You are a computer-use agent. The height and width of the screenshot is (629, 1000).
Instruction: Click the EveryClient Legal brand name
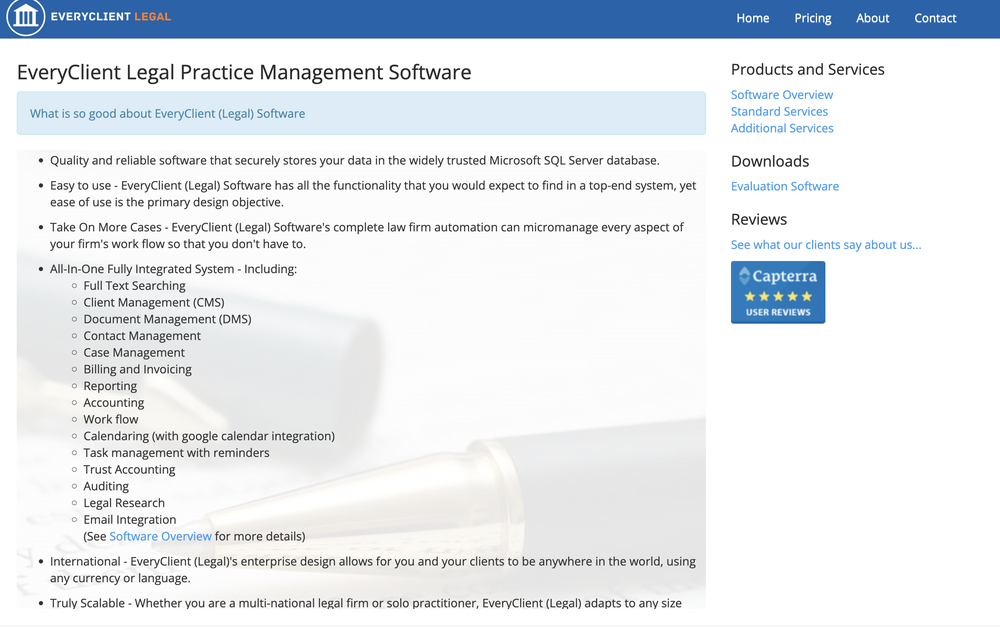(110, 17)
